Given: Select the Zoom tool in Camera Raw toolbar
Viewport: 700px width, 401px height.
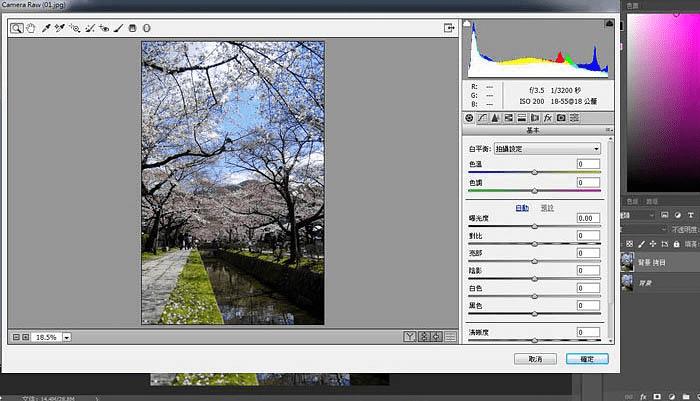Looking at the screenshot, I should (x=17, y=28).
